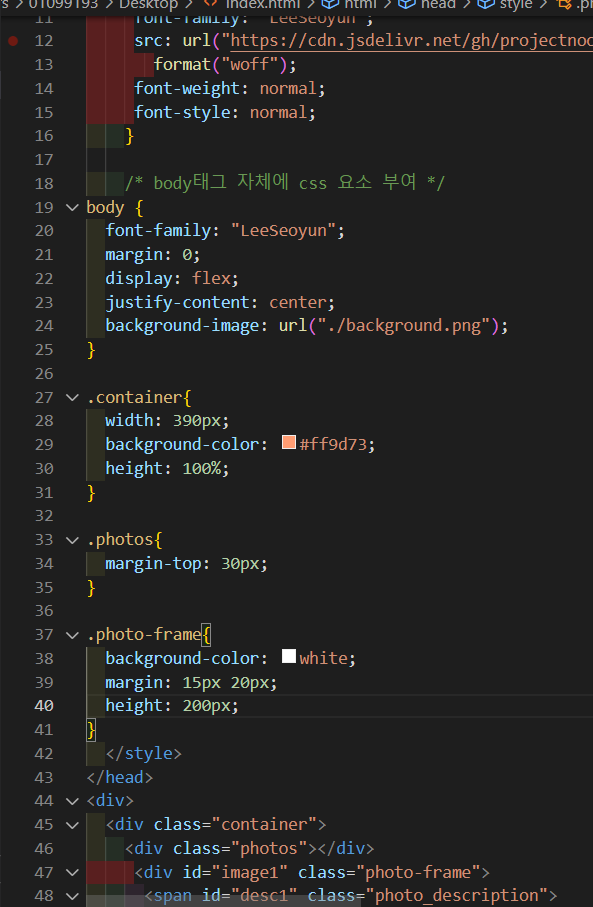Screen dimensions: 593x907
Task: Click 'justify-content: center;' on line 23
Action: click(x=220, y=303)
